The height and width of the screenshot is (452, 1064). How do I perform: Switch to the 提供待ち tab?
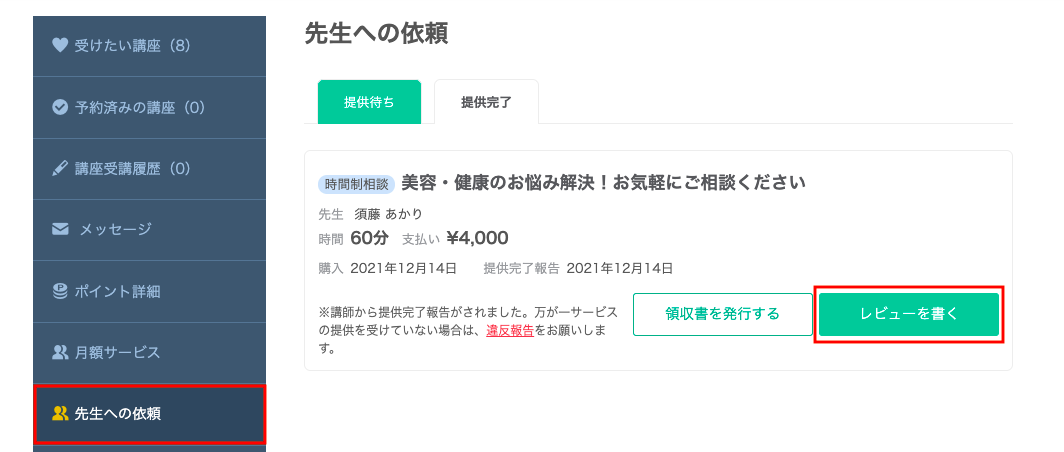click(369, 102)
